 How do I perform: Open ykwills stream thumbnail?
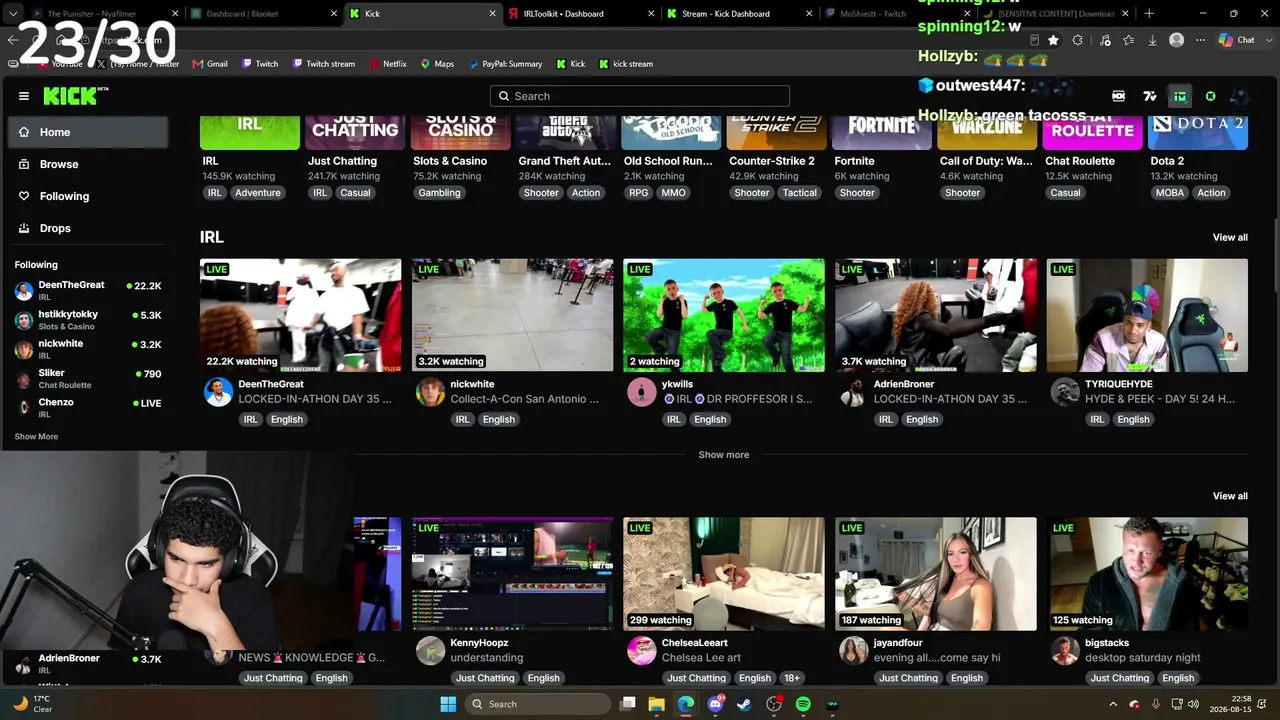pyautogui.click(x=724, y=315)
